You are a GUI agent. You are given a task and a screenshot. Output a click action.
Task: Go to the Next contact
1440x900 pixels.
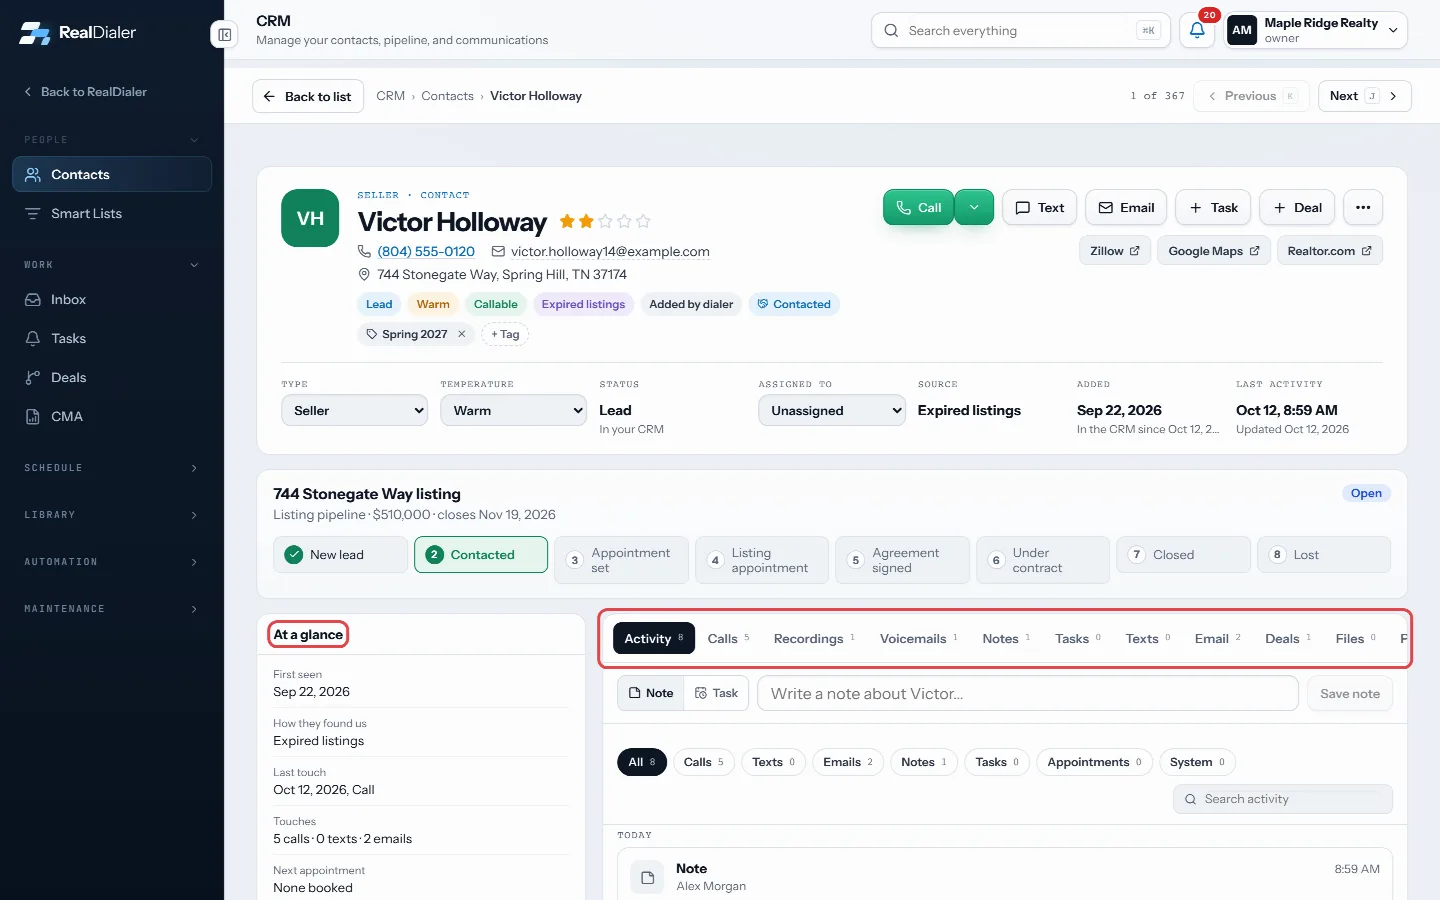tap(1364, 96)
